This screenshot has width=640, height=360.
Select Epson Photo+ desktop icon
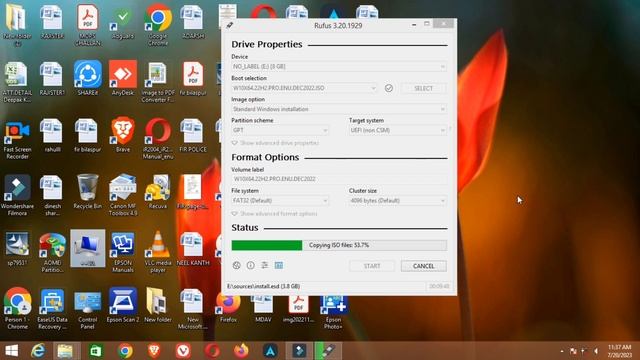[x=333, y=312]
